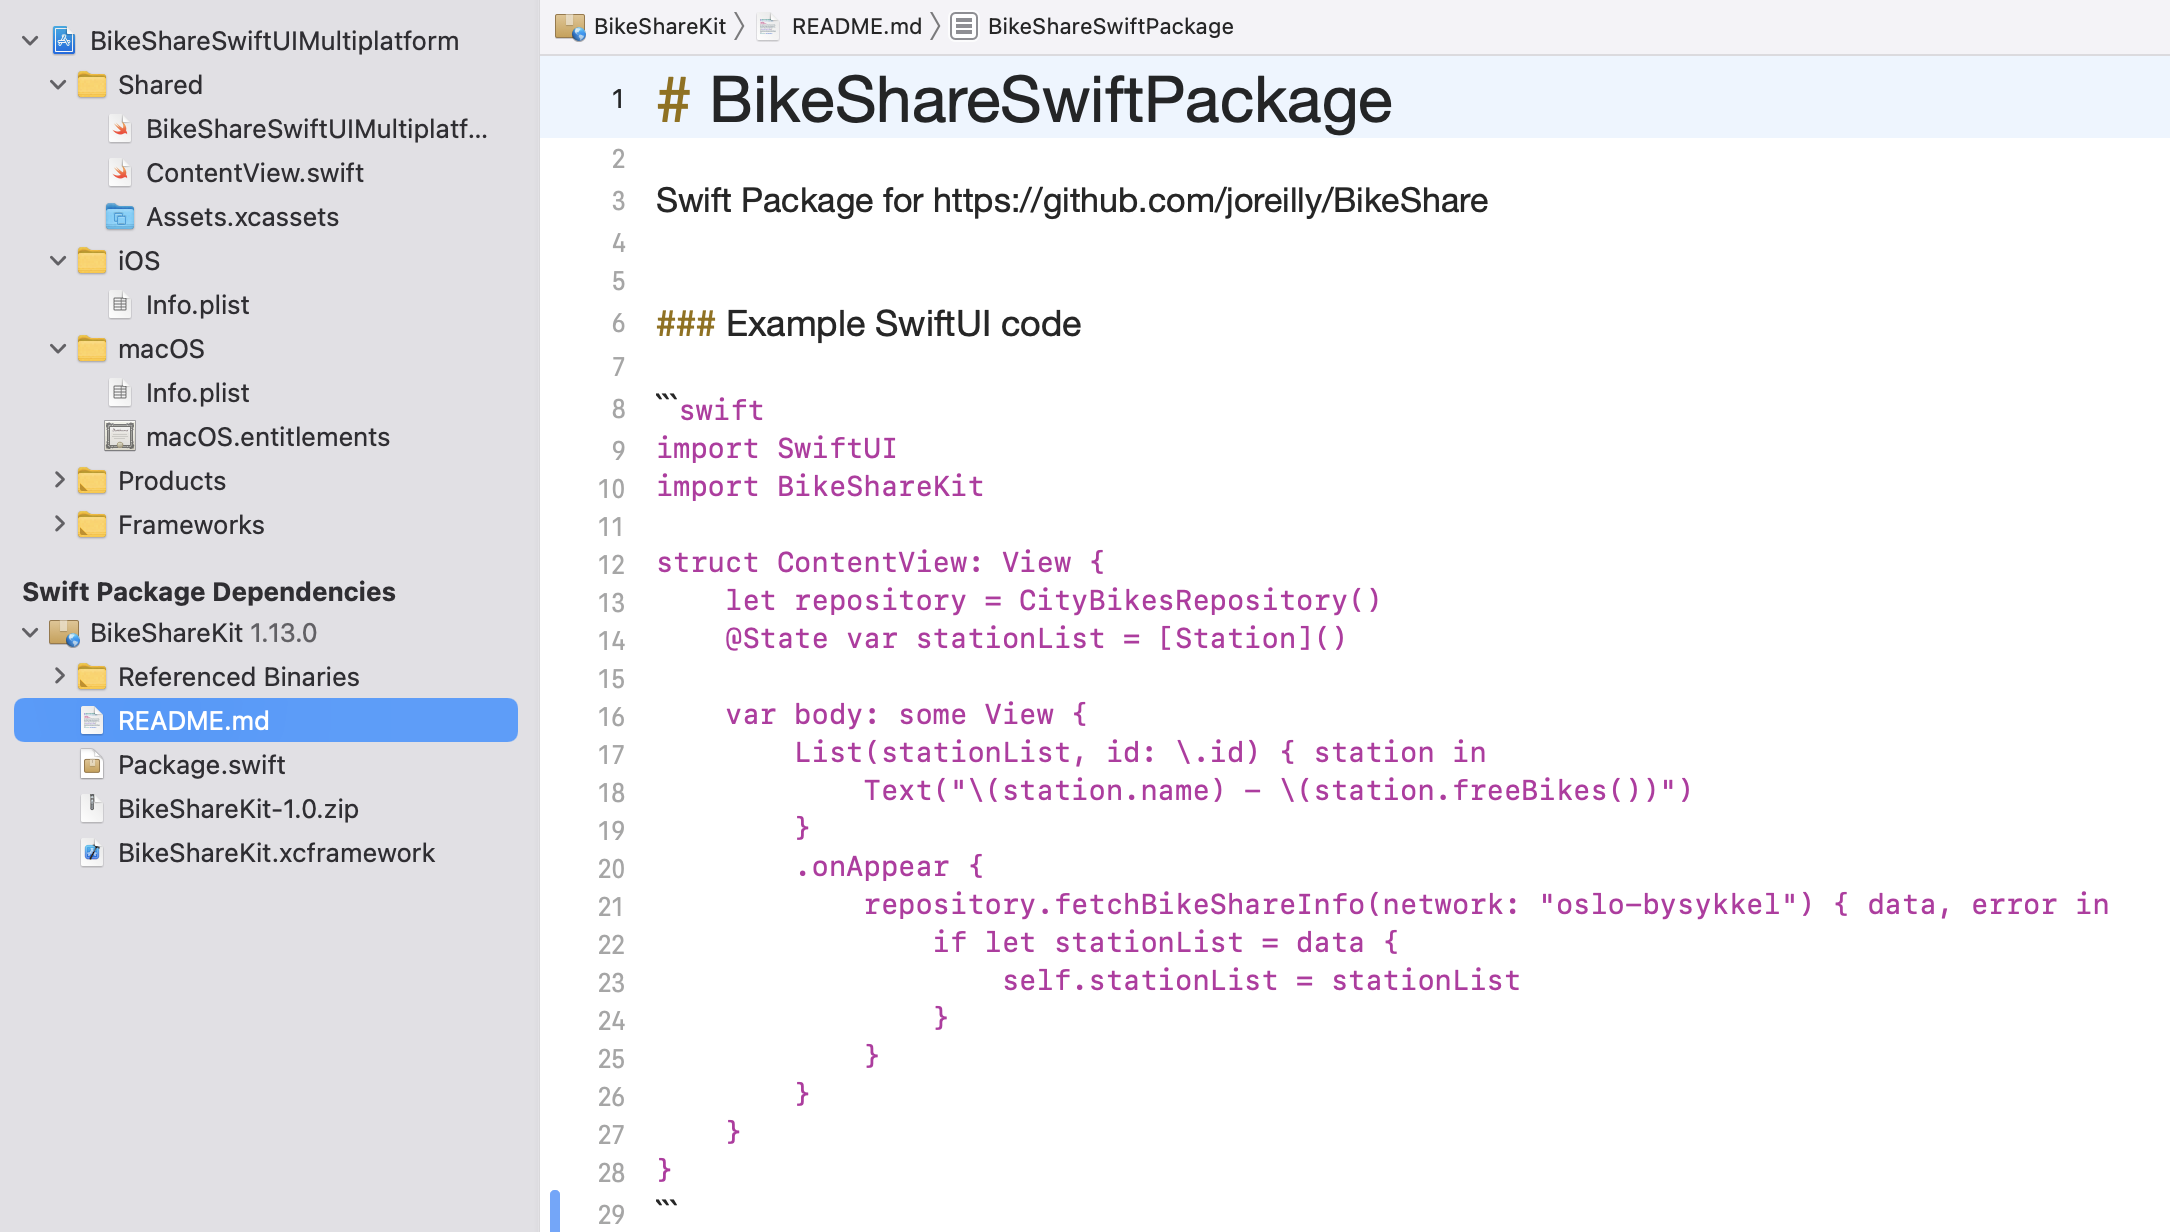Collapse the BikeShareKit 1.13.0 package
This screenshot has height=1232, width=2170.
[30, 633]
